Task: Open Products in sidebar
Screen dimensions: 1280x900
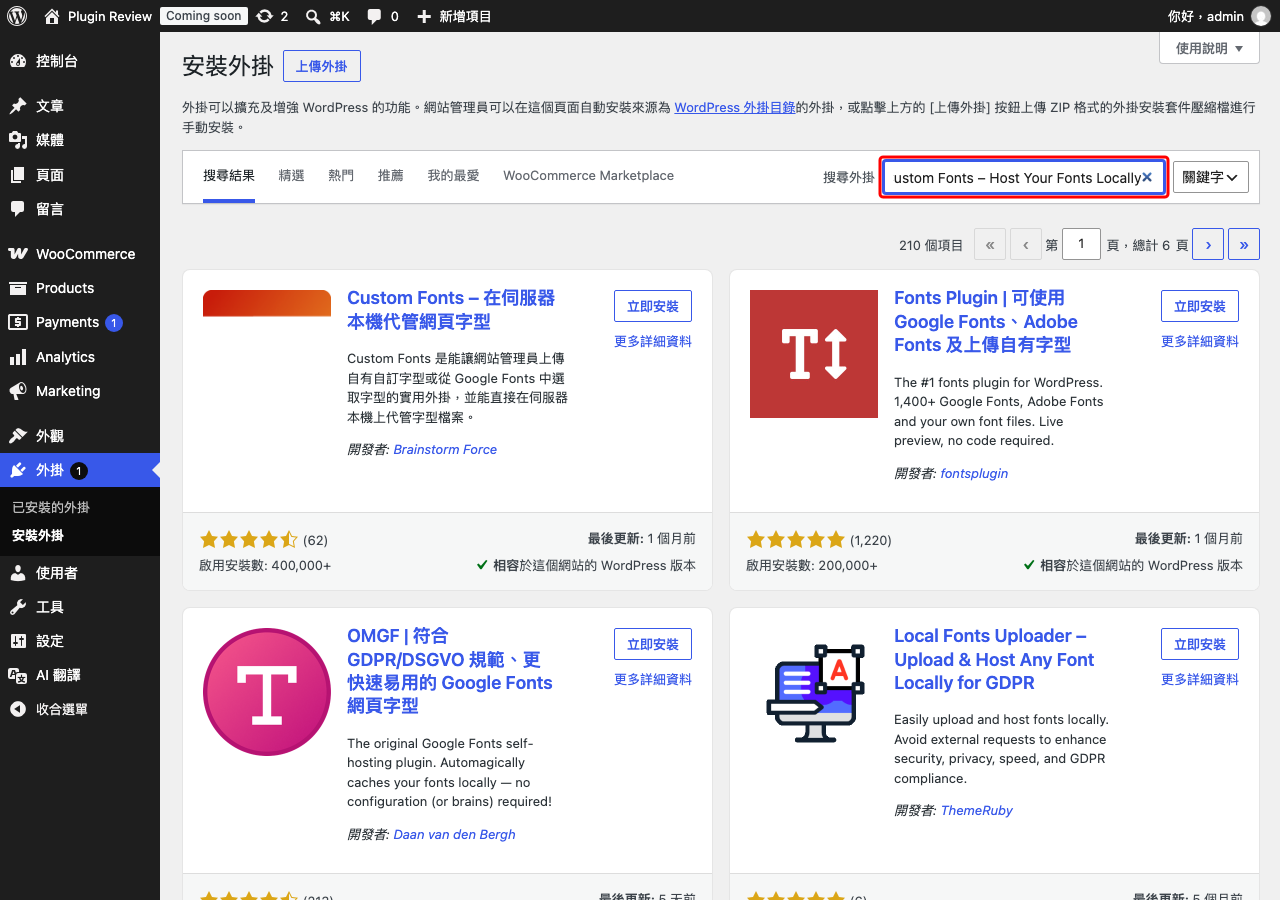Action: tap(80, 288)
